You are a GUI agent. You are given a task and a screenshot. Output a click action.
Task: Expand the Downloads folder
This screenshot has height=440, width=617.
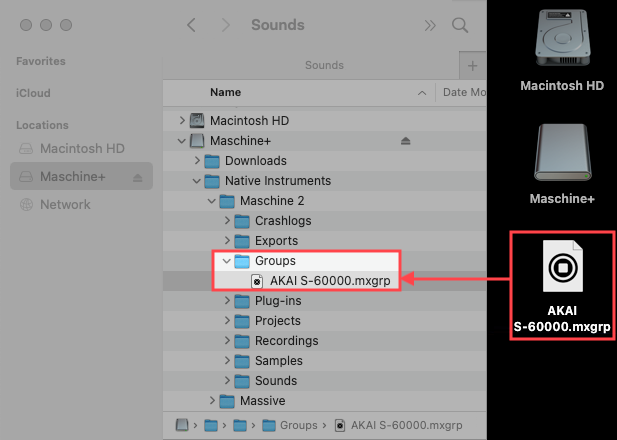point(197,161)
